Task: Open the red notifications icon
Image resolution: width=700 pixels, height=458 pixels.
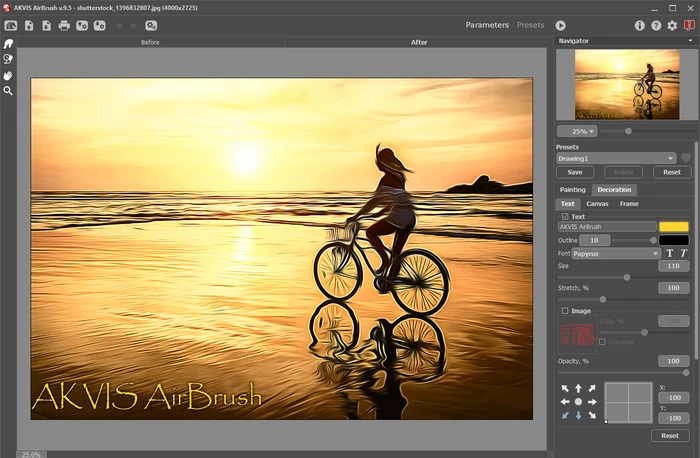Action: pyautogui.click(x=689, y=25)
